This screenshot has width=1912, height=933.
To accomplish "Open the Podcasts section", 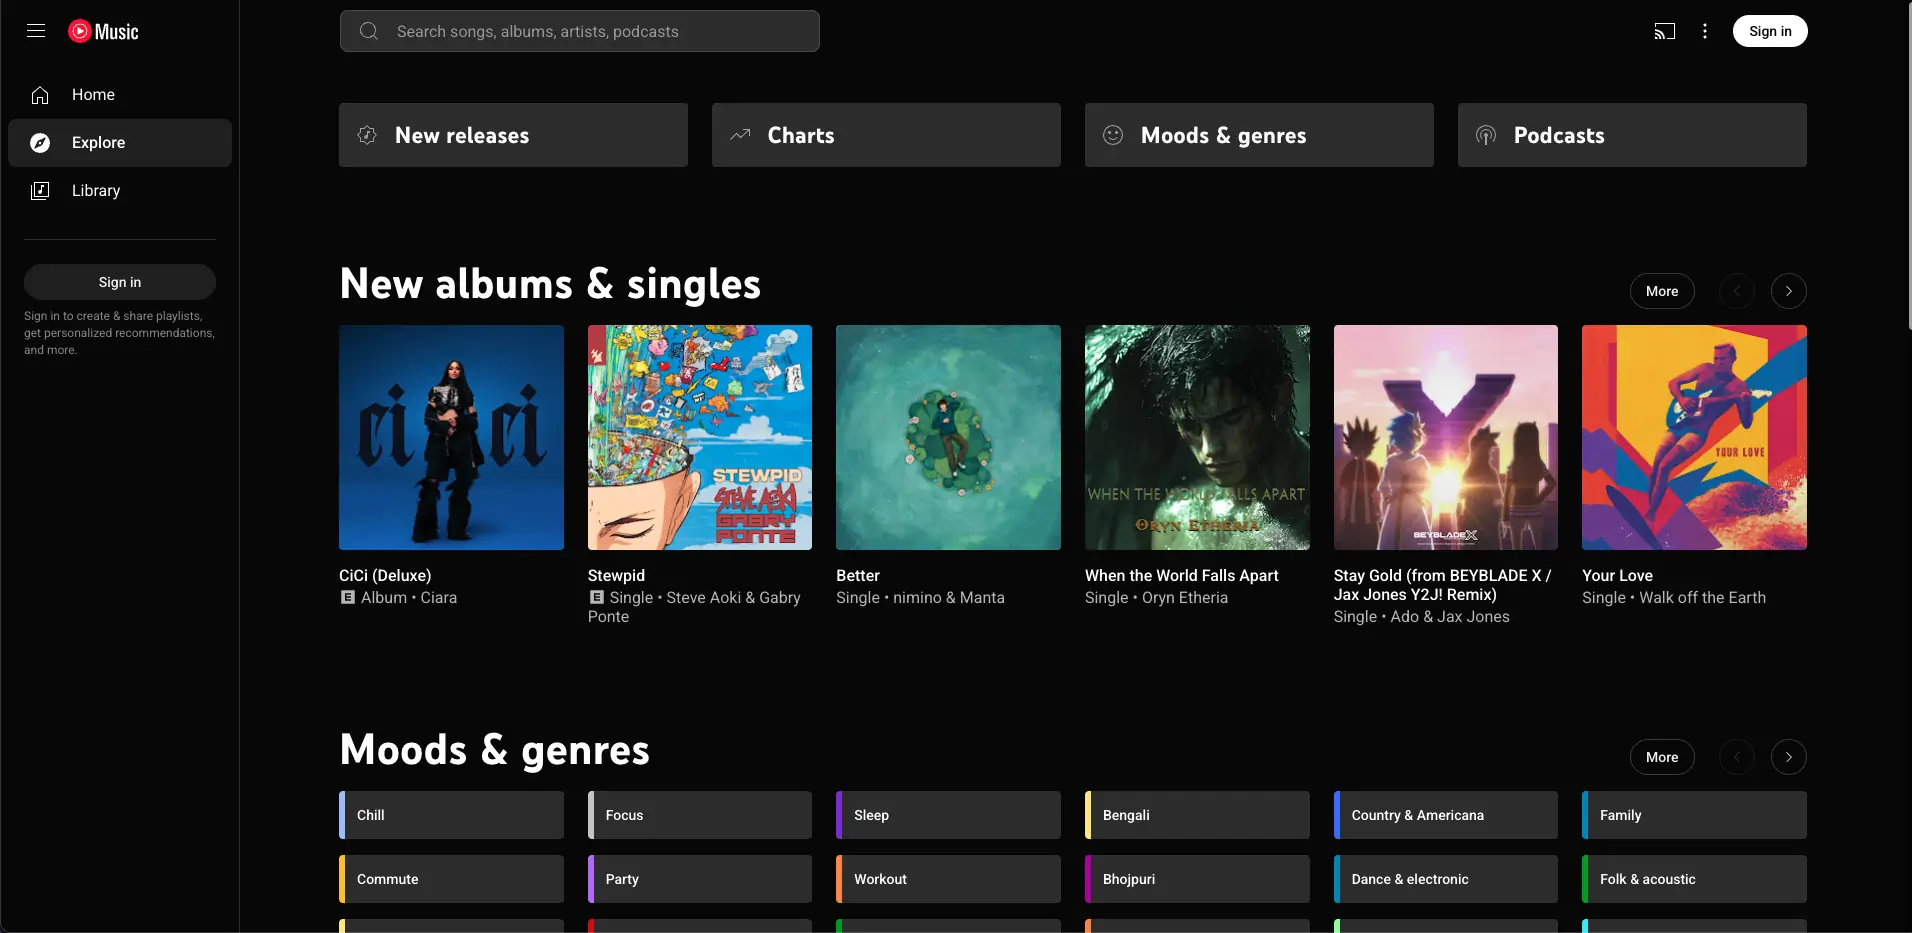I will (x=1631, y=135).
